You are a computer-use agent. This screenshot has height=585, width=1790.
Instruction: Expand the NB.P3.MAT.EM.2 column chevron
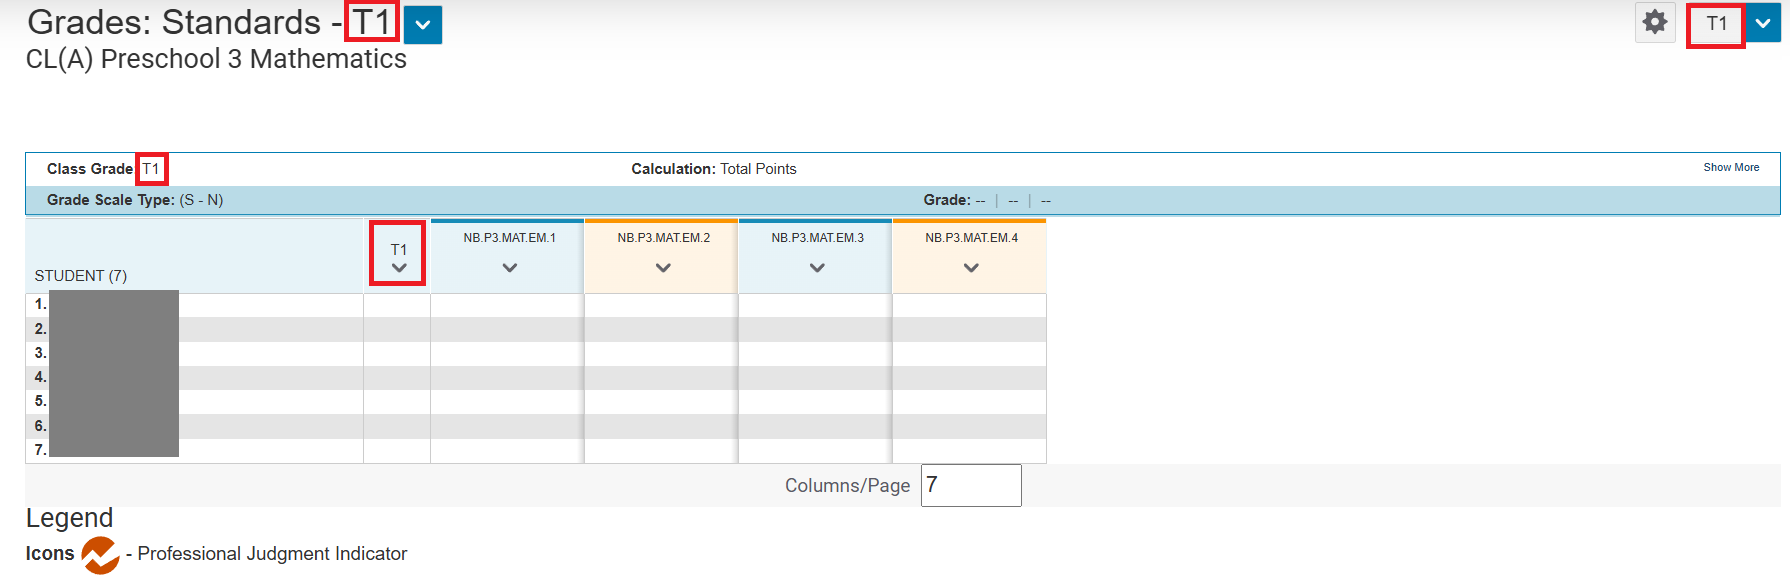(x=663, y=268)
